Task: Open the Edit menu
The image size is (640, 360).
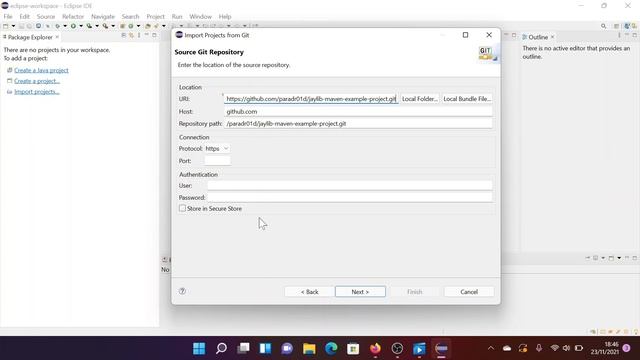Action: [24, 16]
